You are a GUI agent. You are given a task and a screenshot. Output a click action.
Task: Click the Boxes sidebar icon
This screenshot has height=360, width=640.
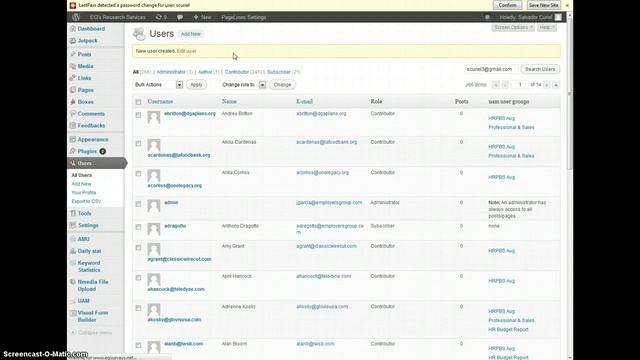point(73,102)
